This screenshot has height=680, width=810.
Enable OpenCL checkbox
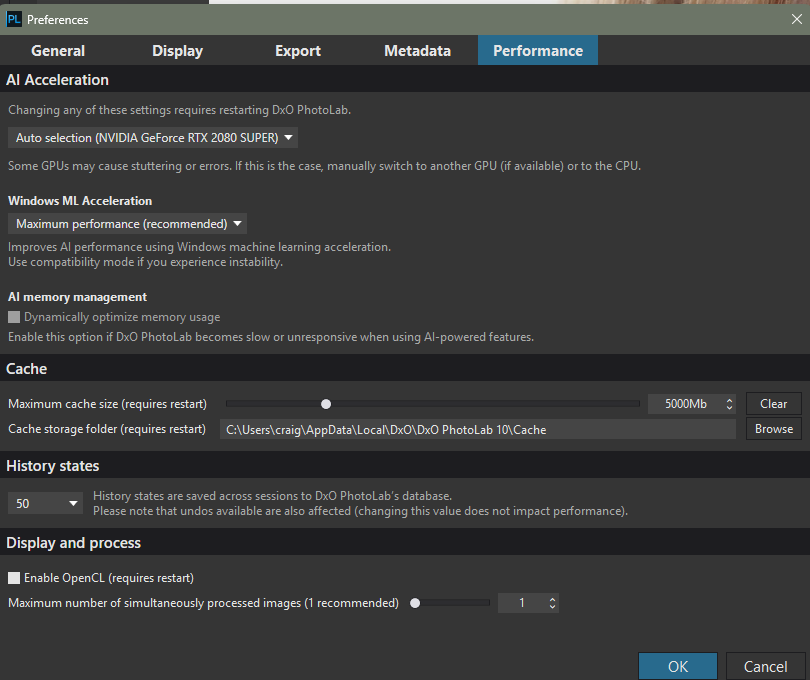[x=14, y=578]
